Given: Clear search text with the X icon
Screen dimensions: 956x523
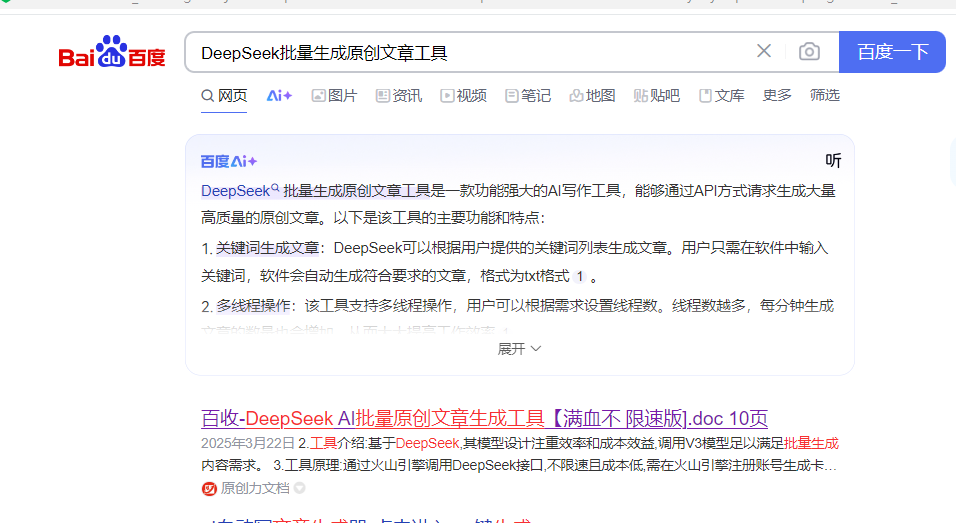Looking at the screenshot, I should 764,51.
